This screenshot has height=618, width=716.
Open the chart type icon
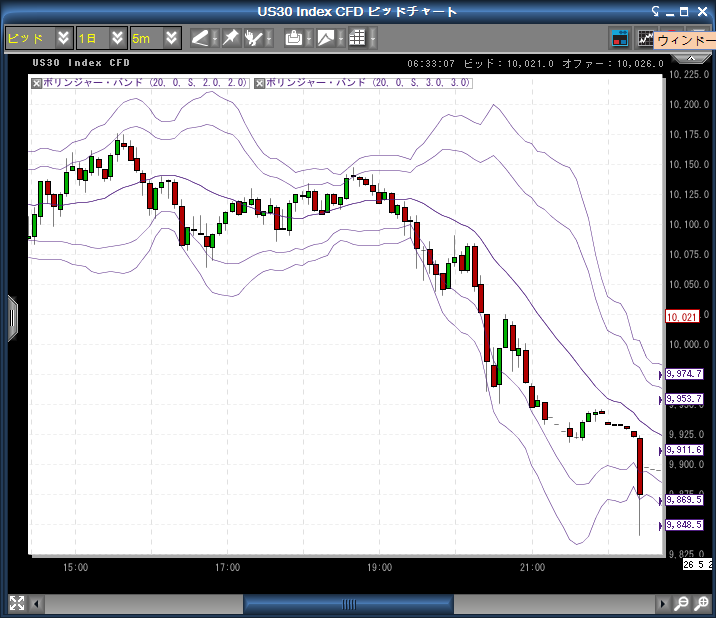coord(326,38)
